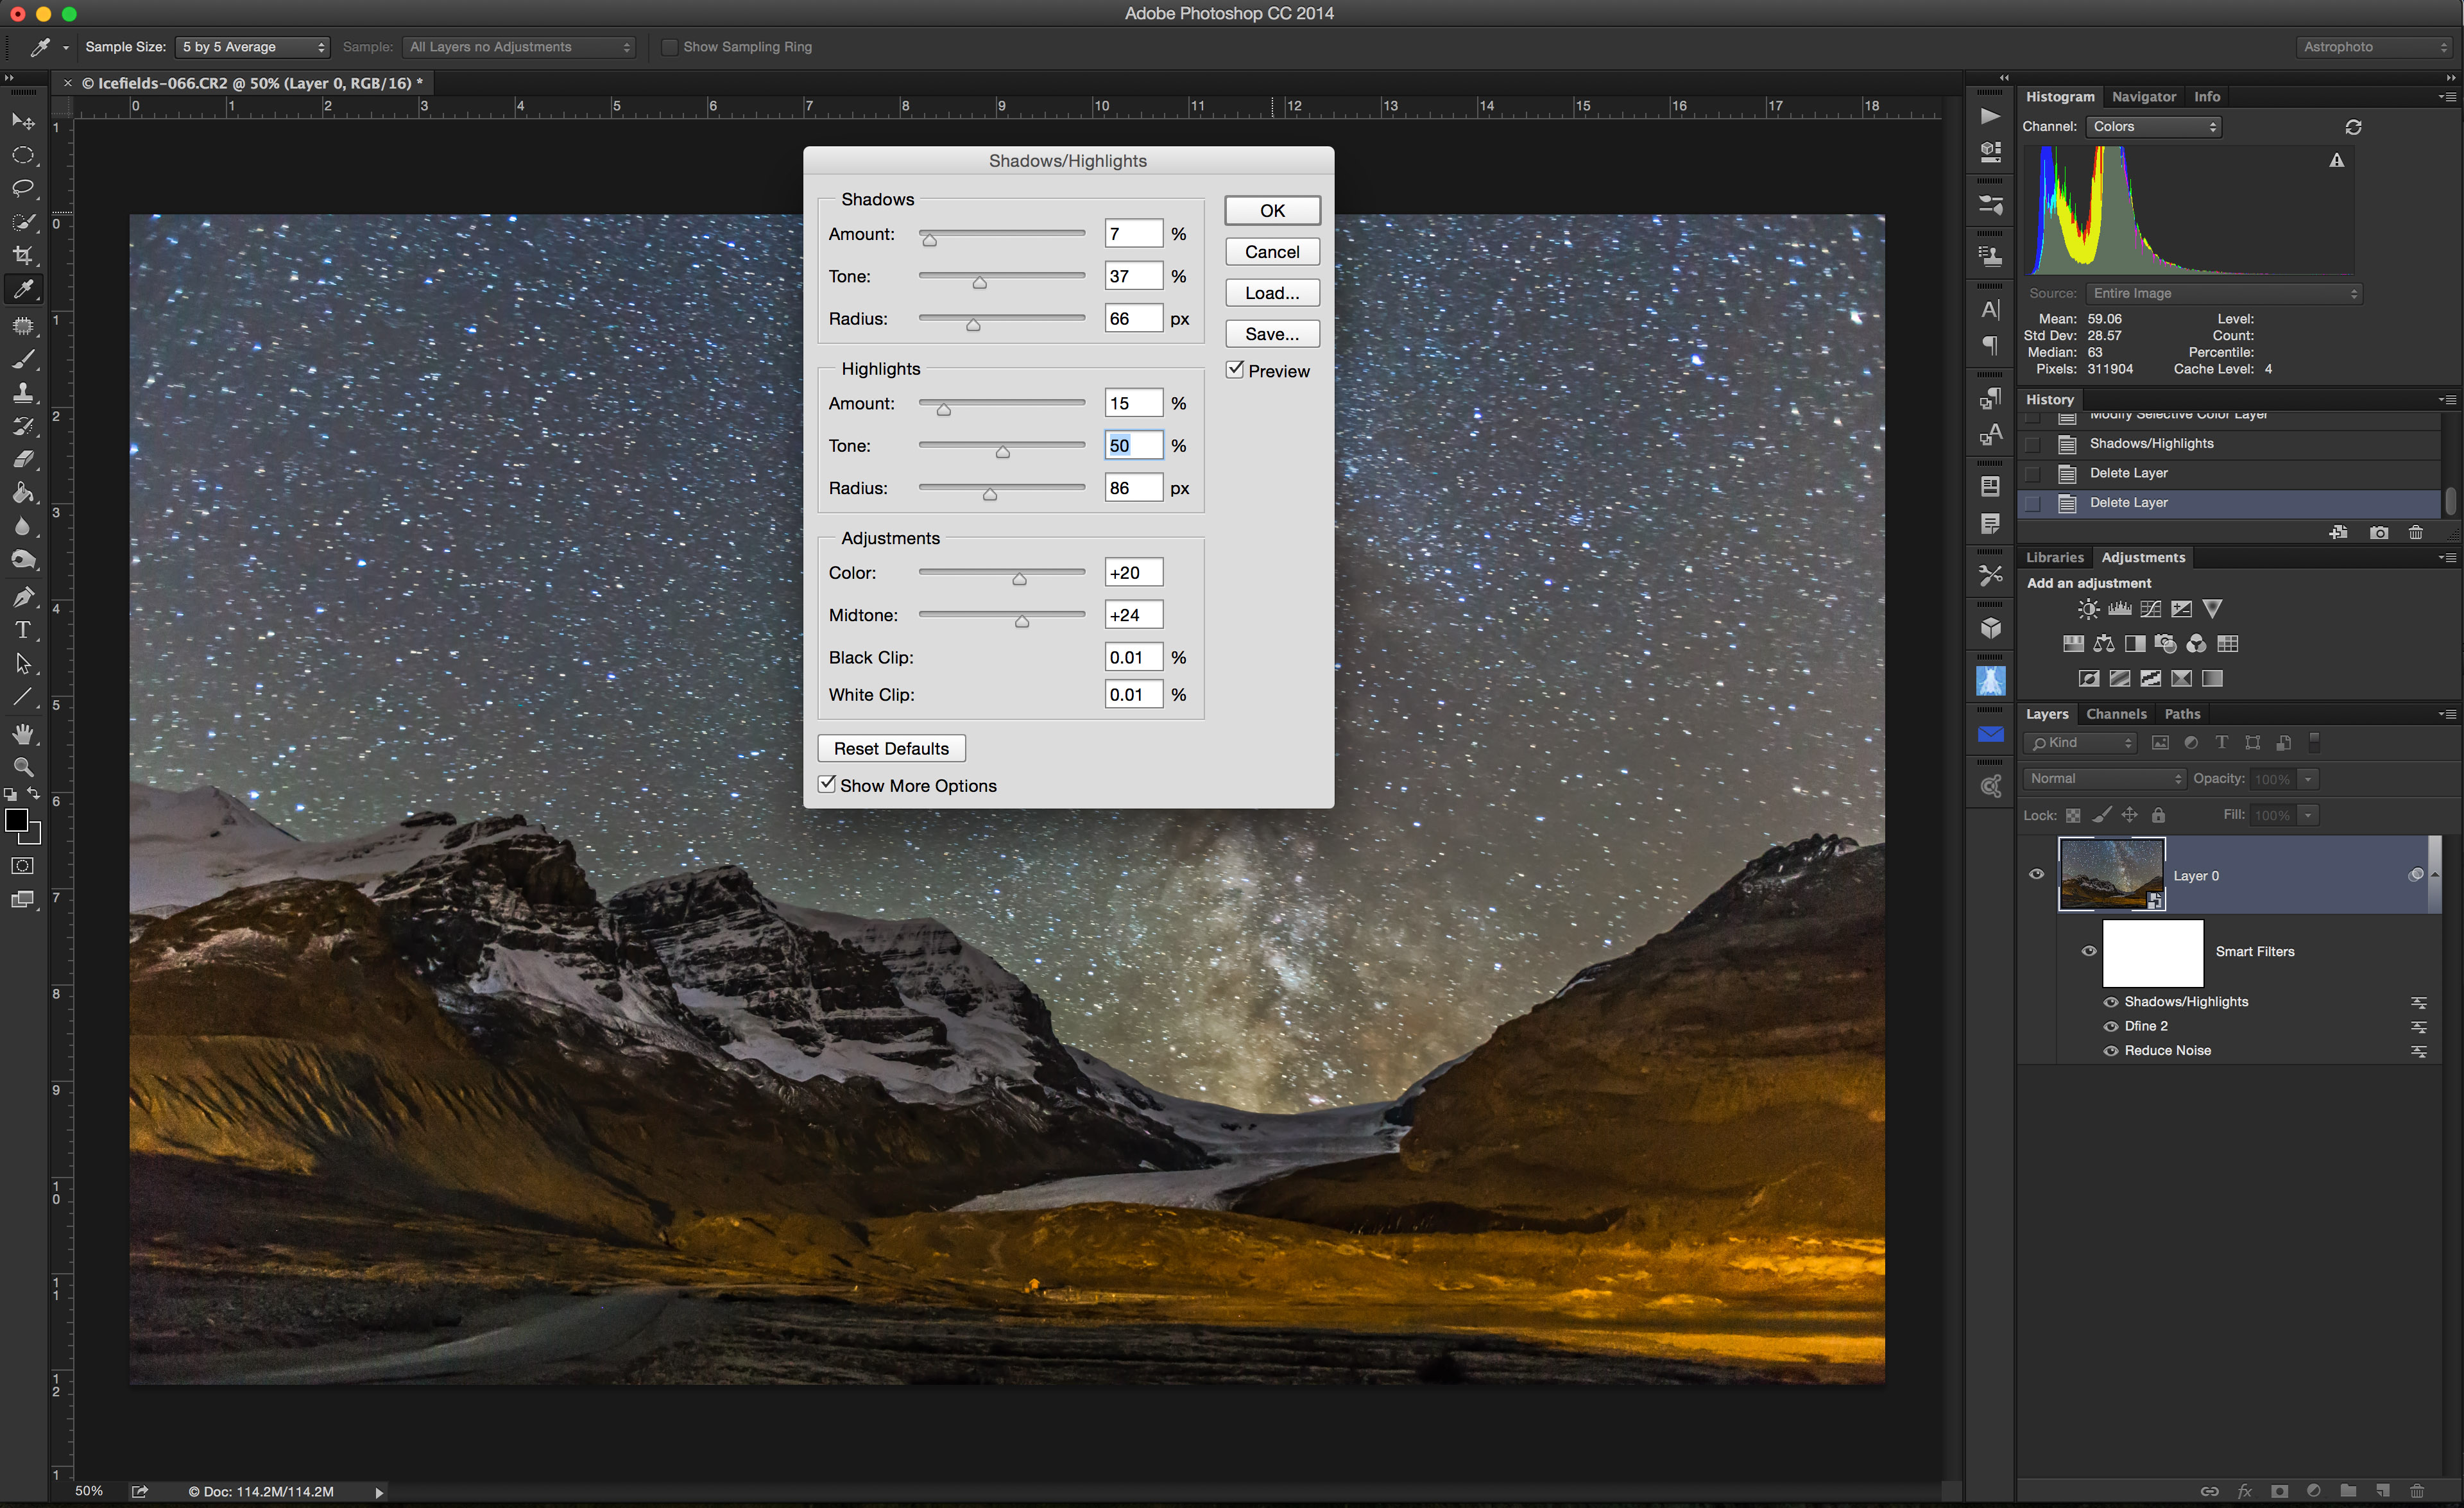The height and width of the screenshot is (1508, 2464).
Task: Select the Hand tool
Action: (22, 734)
